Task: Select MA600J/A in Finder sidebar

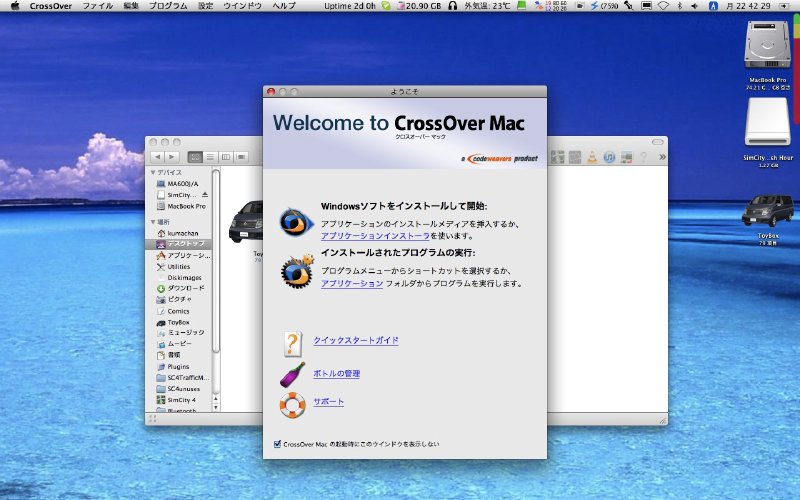Action: click(x=183, y=184)
